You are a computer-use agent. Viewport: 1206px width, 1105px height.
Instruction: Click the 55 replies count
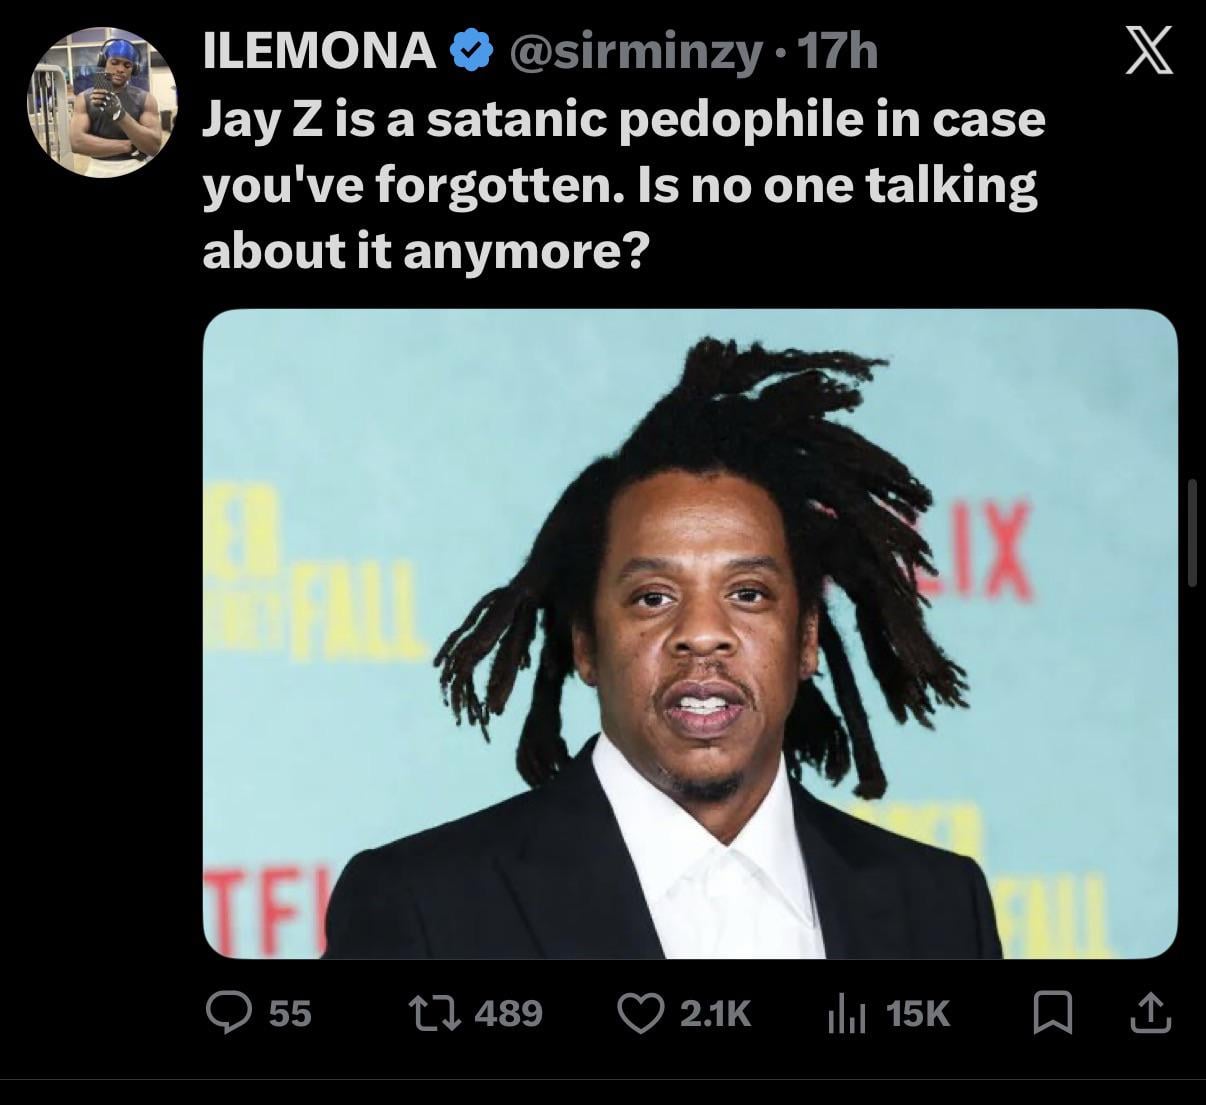(291, 1014)
